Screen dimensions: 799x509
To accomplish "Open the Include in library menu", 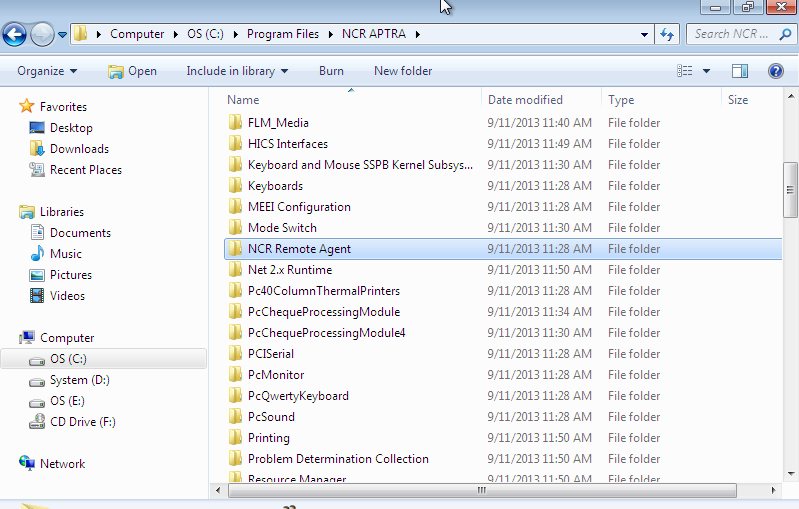I will 237,71.
